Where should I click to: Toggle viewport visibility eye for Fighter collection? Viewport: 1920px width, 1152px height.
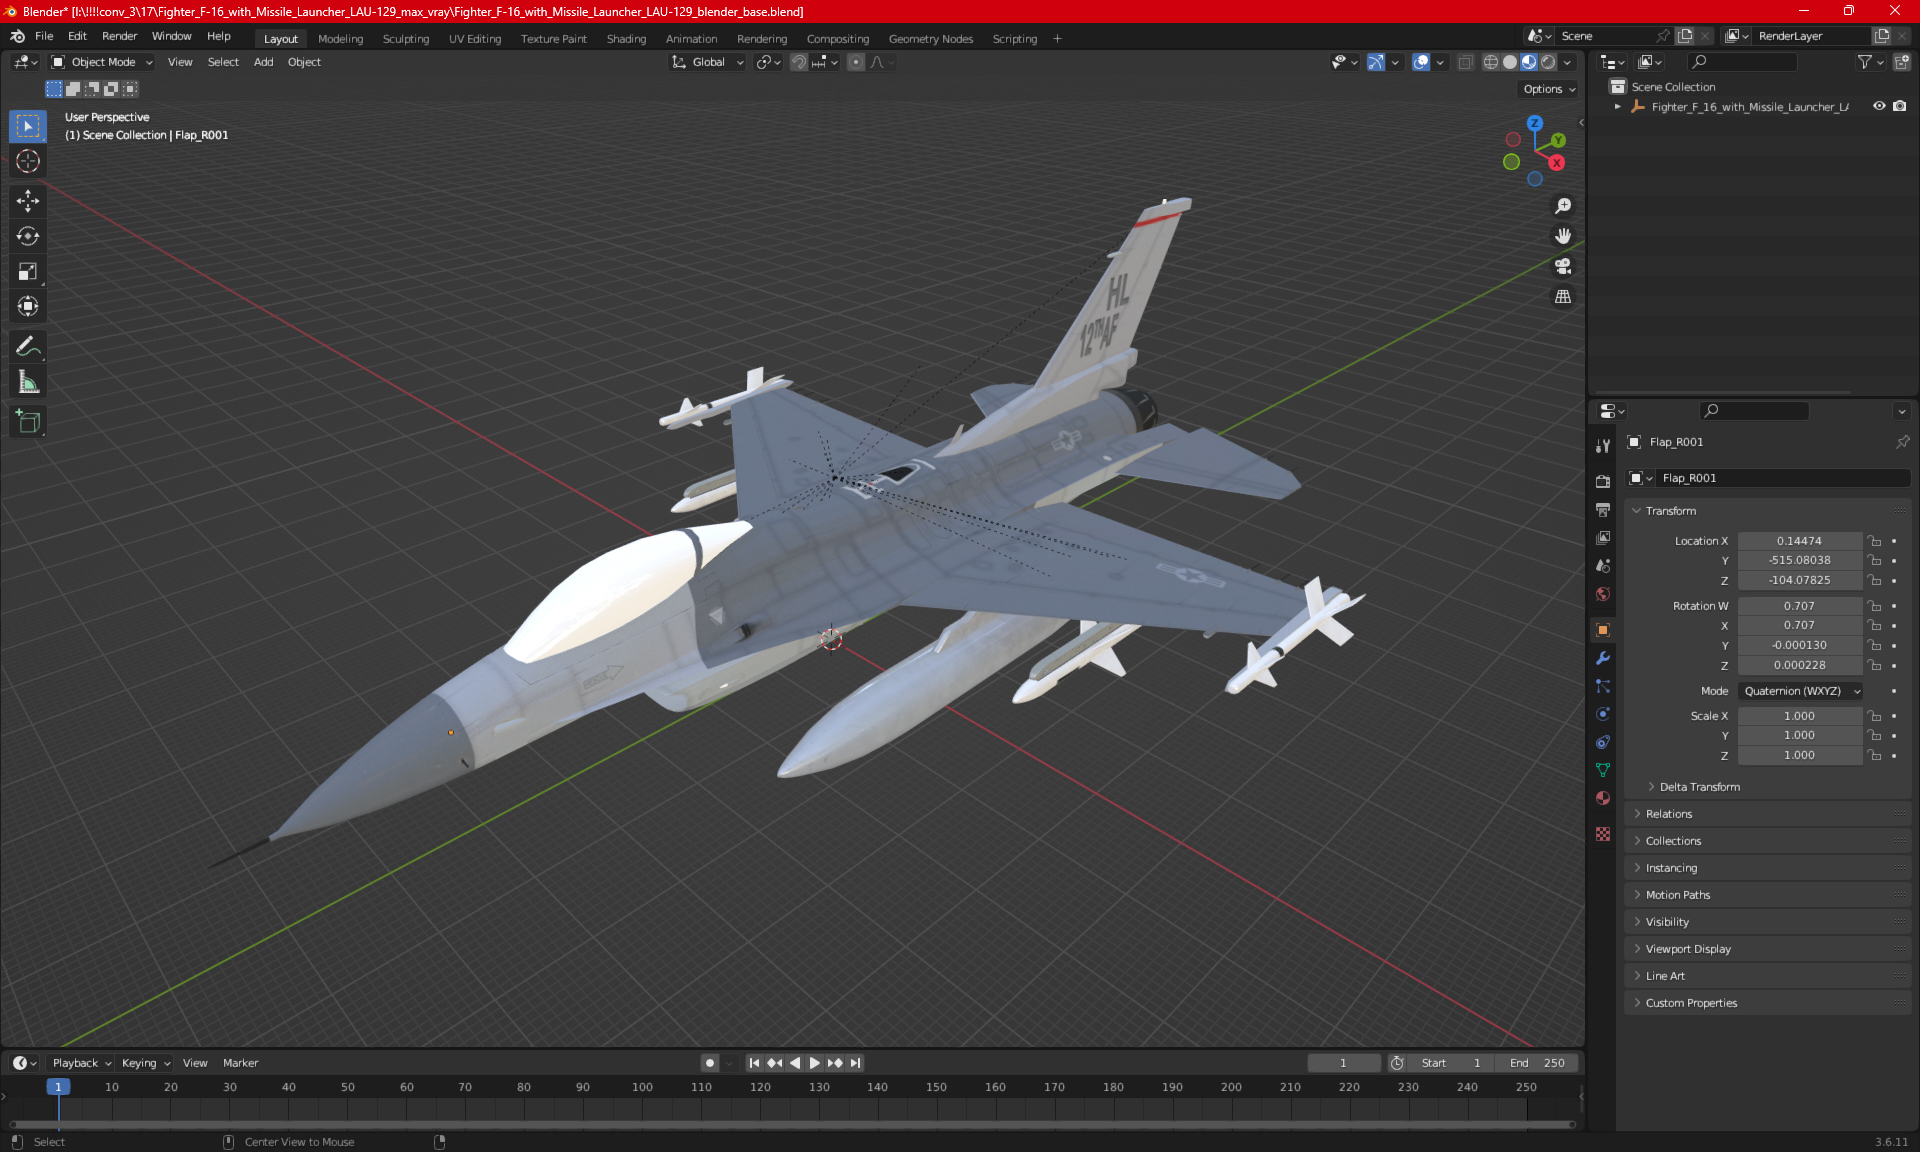(x=1879, y=106)
